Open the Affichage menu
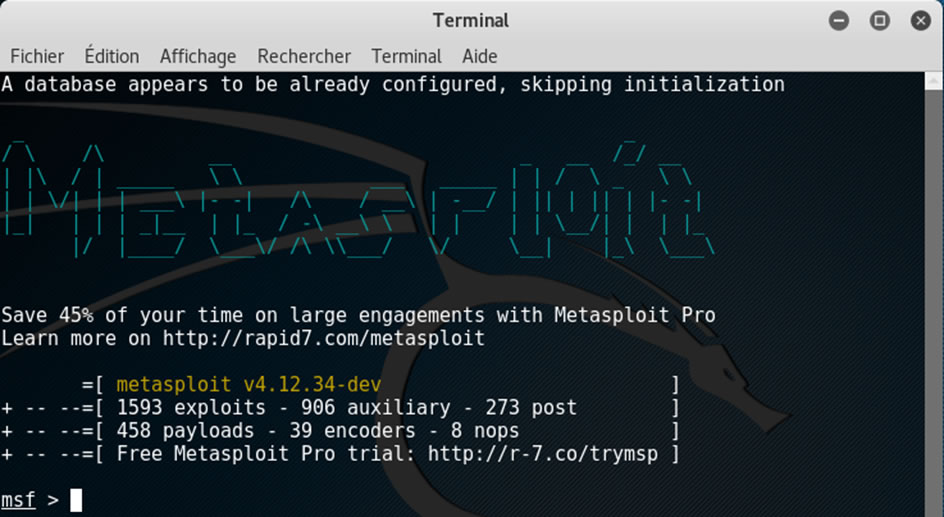 coord(198,57)
